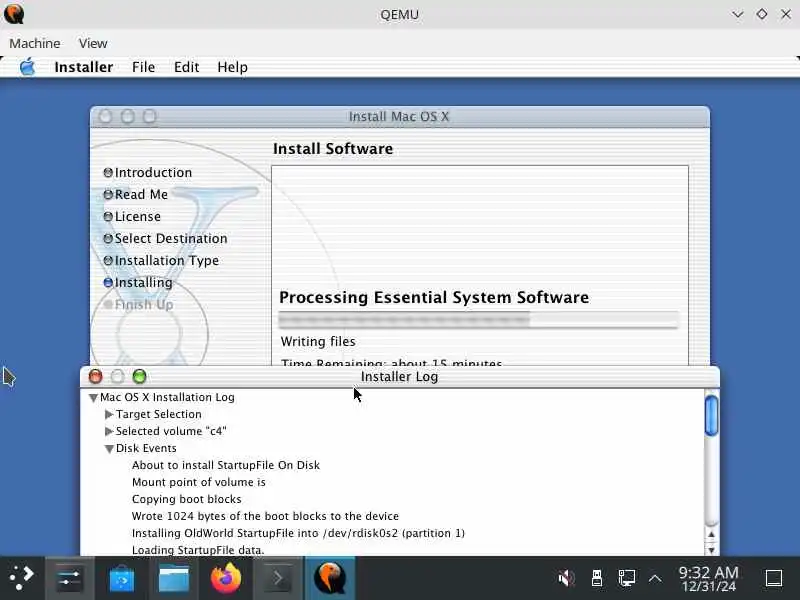Image resolution: width=800 pixels, height=600 pixels.
Task: Select the License step
Action: [x=138, y=216]
